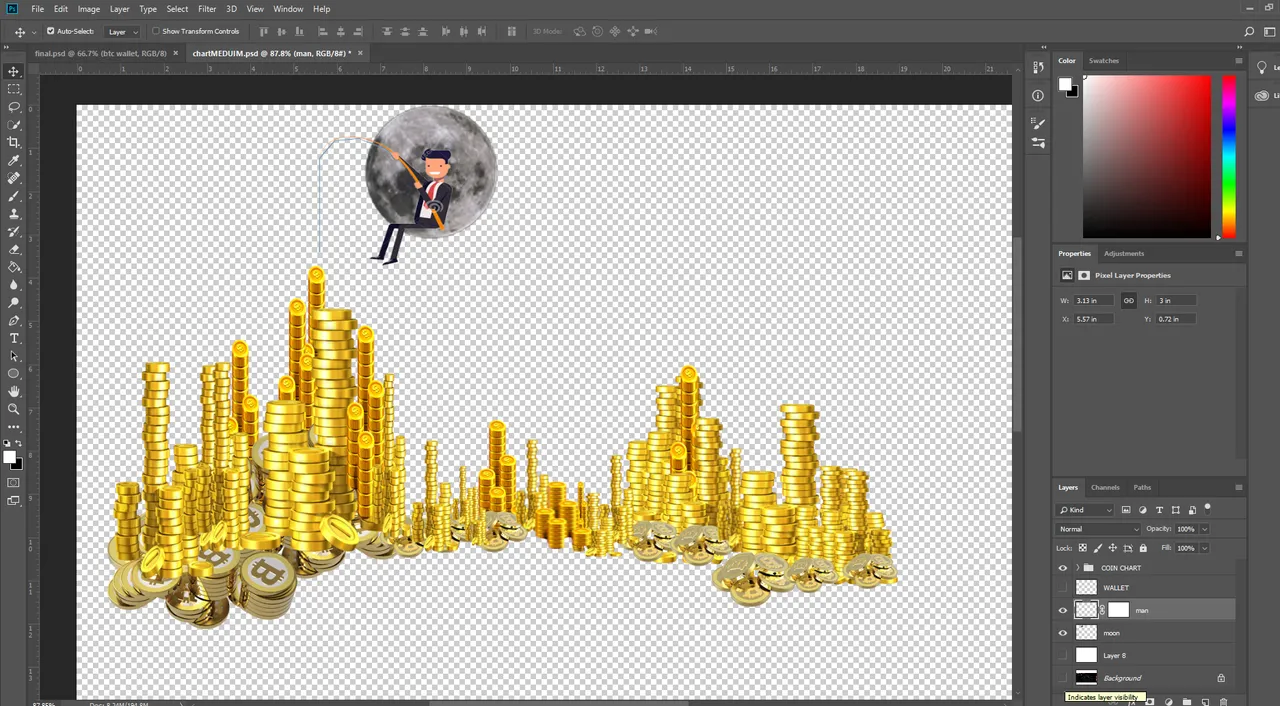Open the Opacity slider dropdown arrow
Image resolution: width=1280 pixels, height=706 pixels.
coord(1204,529)
